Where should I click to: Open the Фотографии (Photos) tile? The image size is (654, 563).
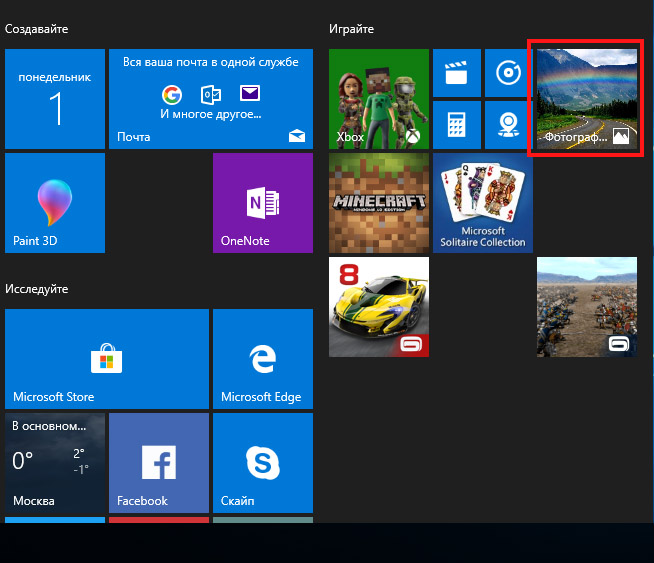(x=587, y=99)
